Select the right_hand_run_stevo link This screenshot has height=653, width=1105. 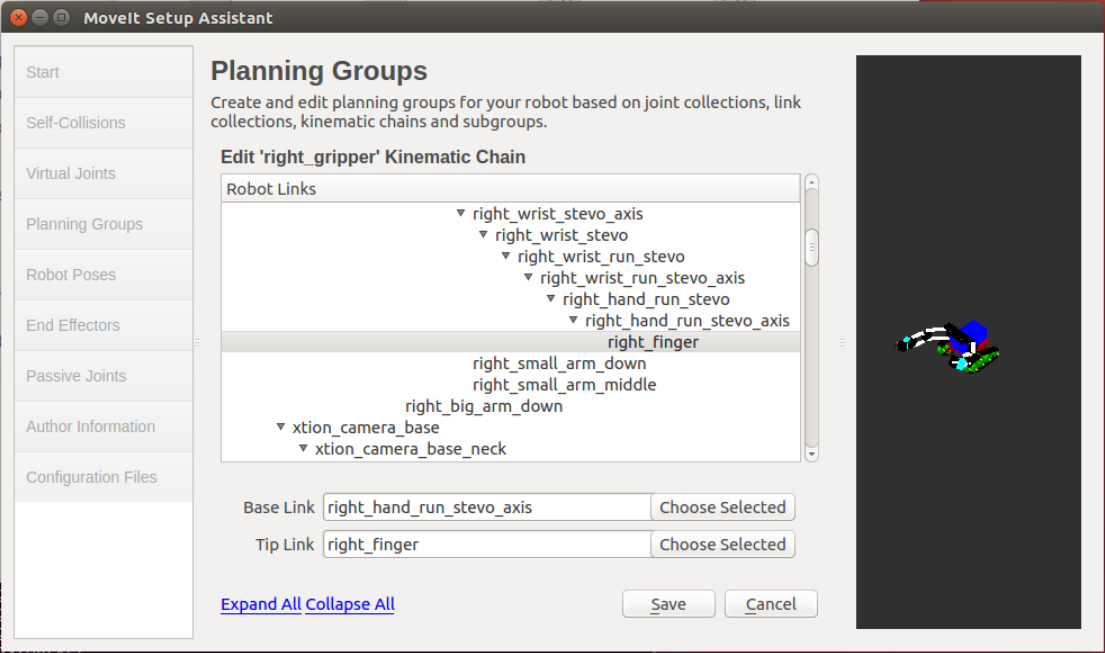[x=646, y=299]
